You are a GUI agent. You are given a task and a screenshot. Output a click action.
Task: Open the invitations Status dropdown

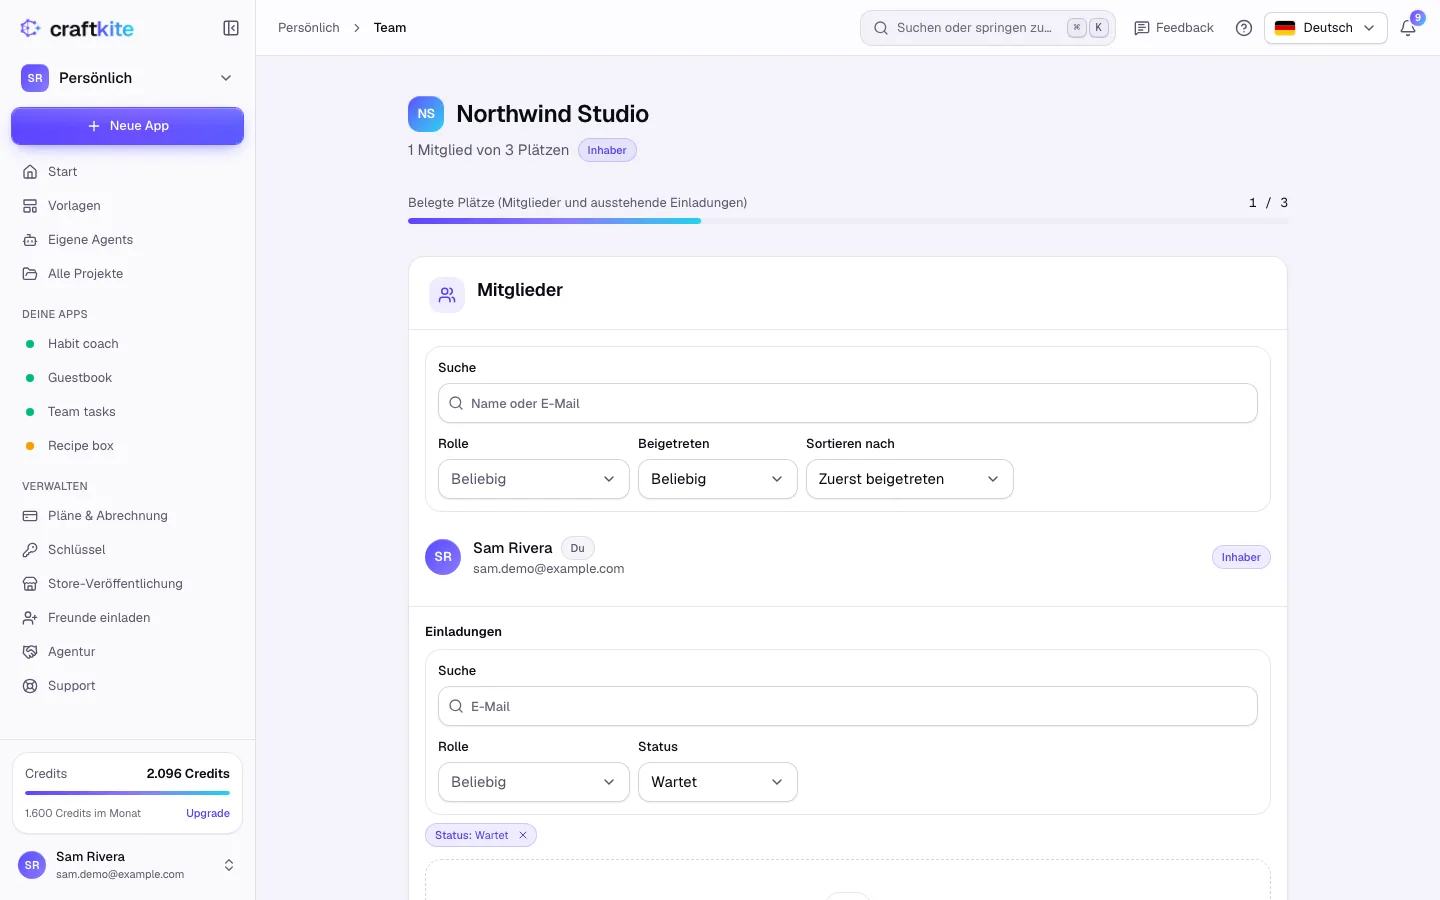click(717, 782)
